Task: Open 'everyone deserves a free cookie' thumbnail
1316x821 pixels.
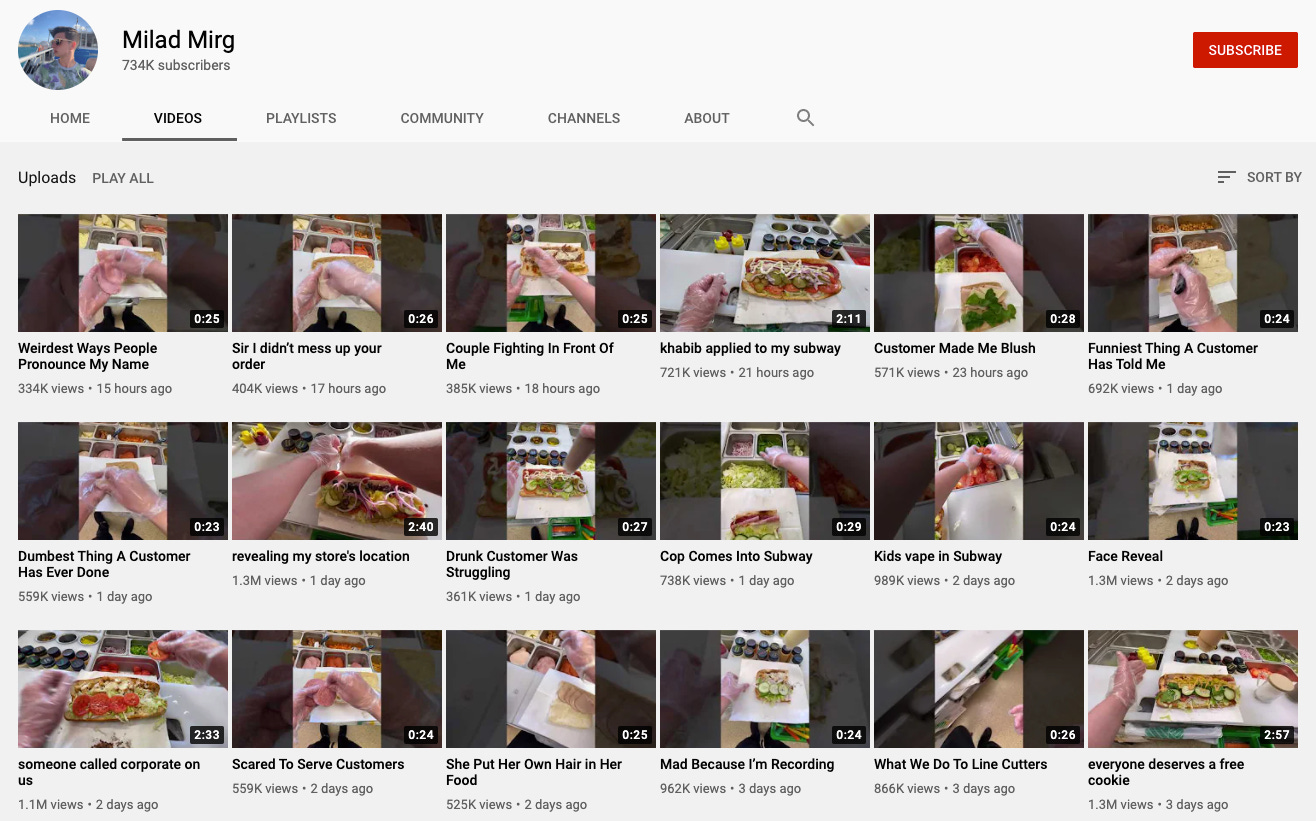Action: (x=1193, y=689)
